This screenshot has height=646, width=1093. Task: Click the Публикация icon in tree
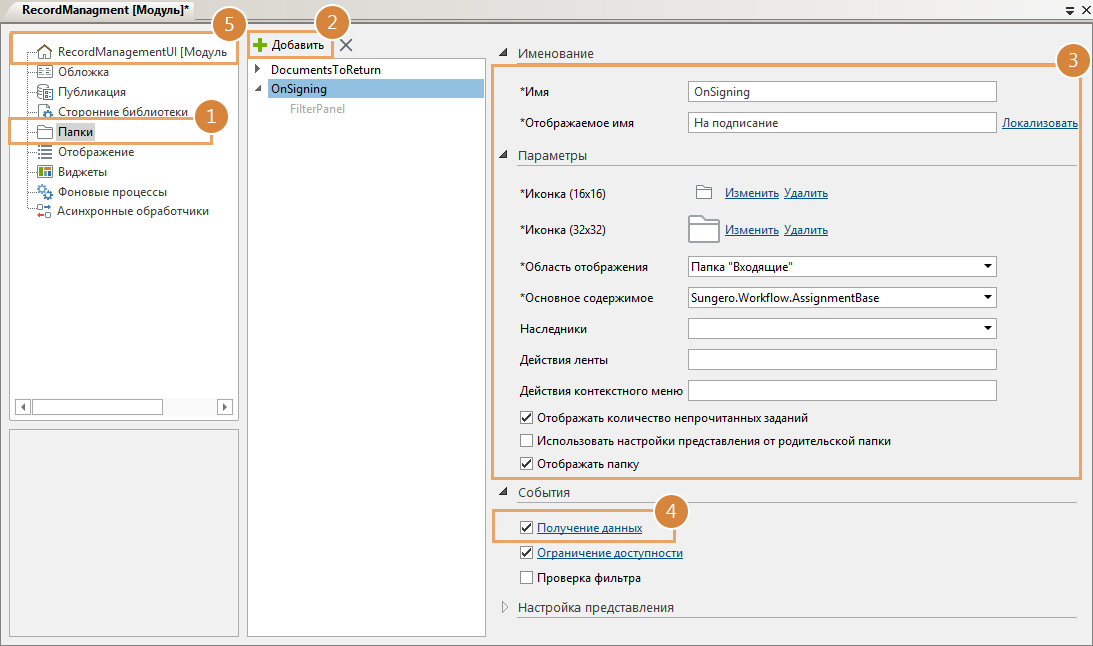pyautogui.click(x=44, y=92)
